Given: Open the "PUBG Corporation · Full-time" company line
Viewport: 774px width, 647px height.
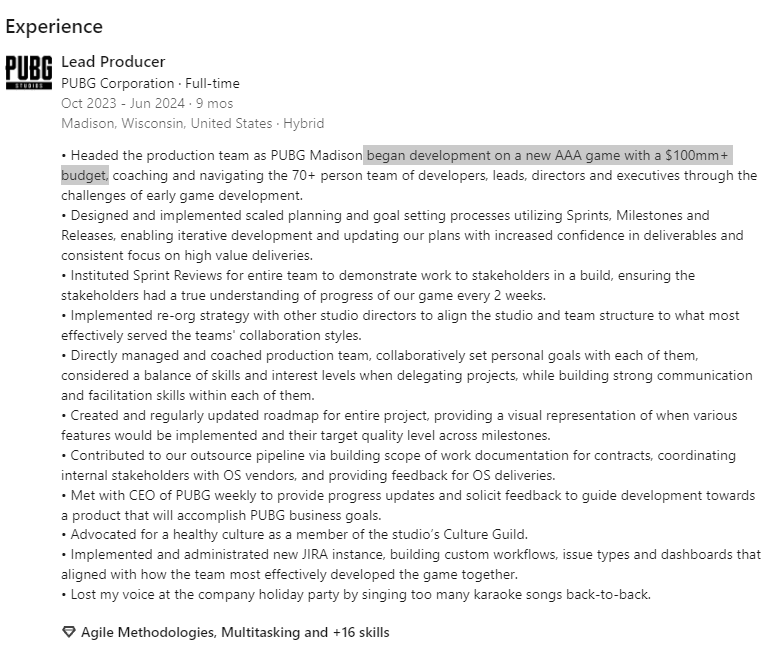Looking at the screenshot, I should coord(150,83).
